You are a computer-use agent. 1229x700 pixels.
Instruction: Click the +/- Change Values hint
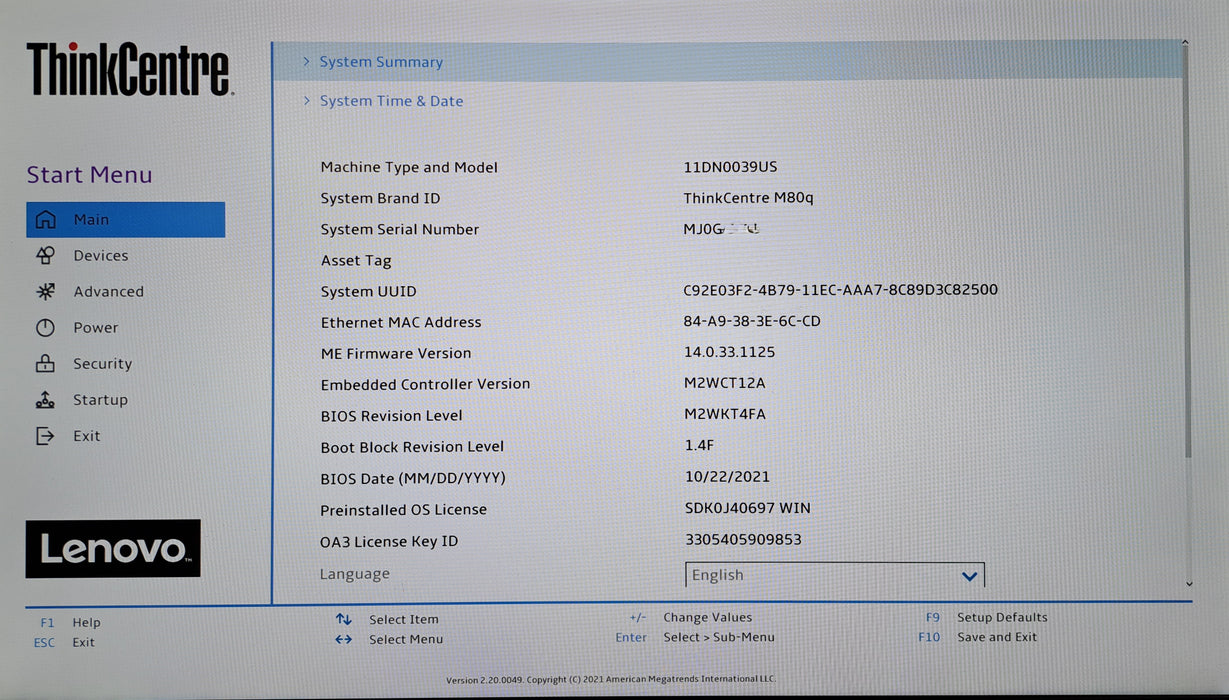[690, 618]
